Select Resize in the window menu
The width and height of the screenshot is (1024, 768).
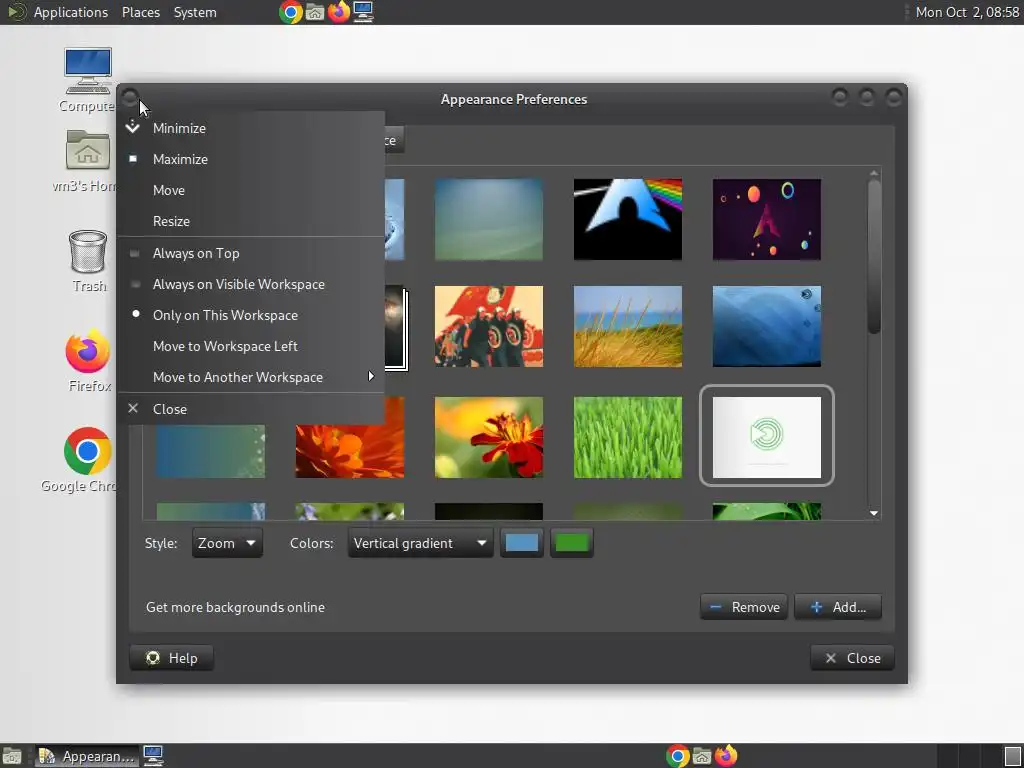click(x=251, y=221)
